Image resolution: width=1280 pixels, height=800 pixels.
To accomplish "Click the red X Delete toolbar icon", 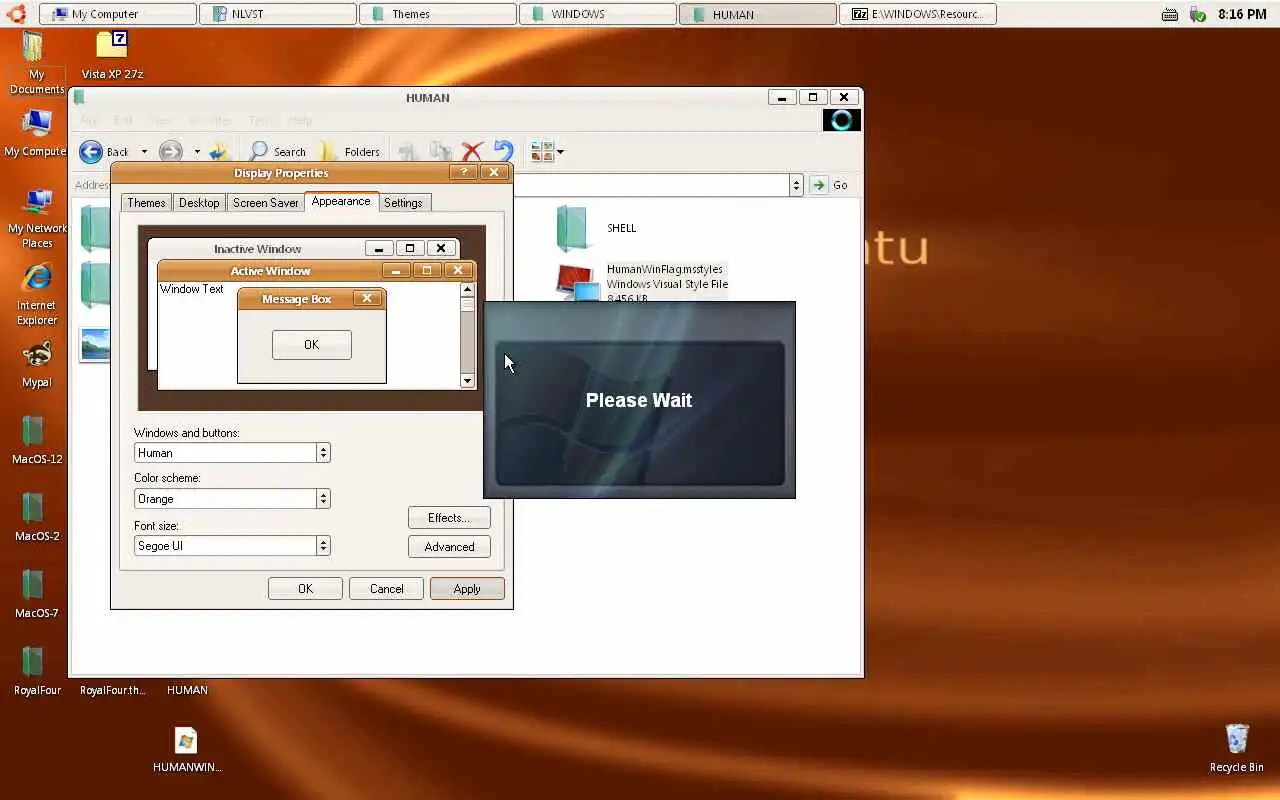I will pos(472,152).
